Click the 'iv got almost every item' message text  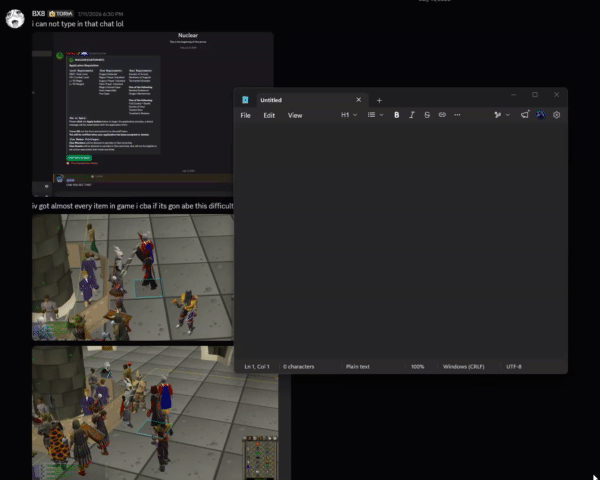132,206
